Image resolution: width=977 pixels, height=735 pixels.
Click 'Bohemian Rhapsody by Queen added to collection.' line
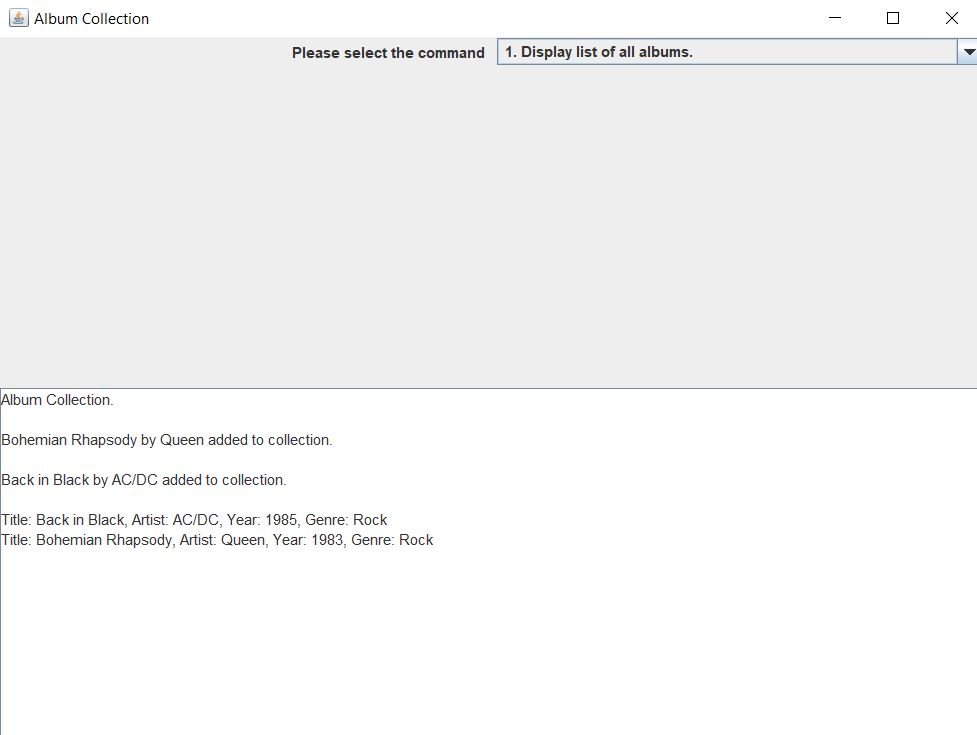pyautogui.click(x=167, y=440)
